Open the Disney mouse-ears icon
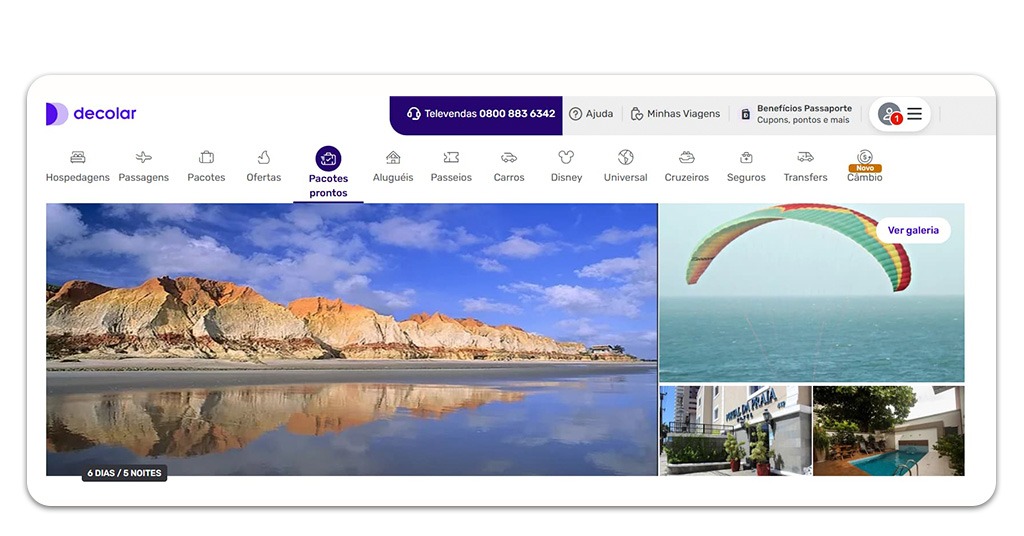Screen dimensions: 1024x536 point(566,158)
